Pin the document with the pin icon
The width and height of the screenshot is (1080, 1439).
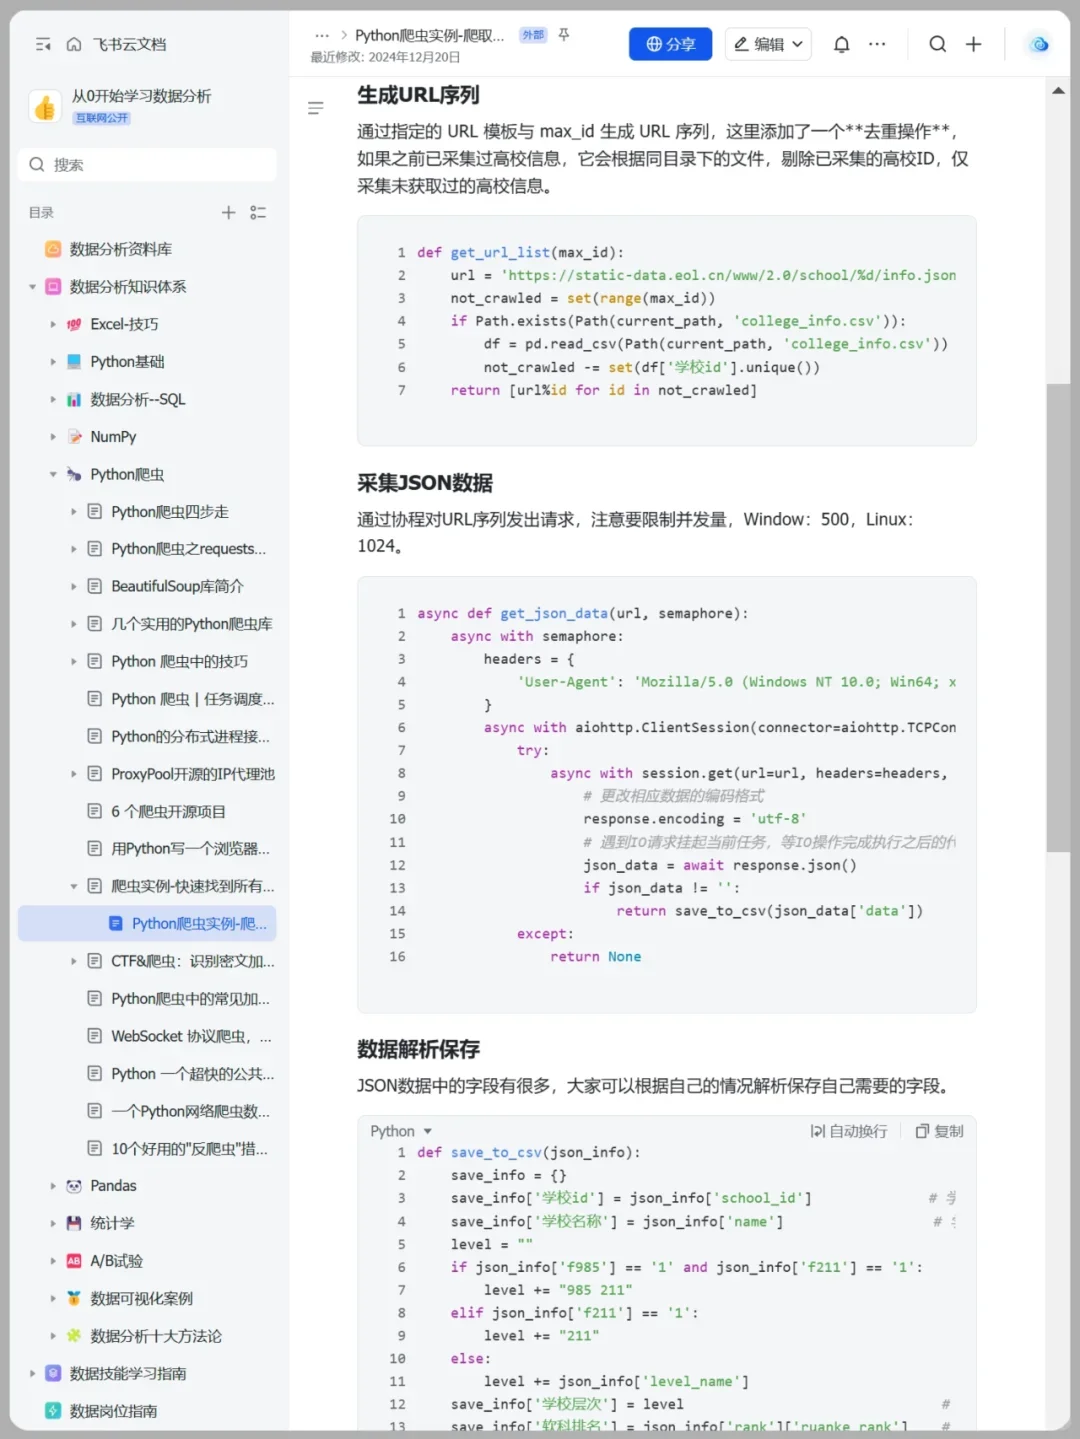[564, 33]
